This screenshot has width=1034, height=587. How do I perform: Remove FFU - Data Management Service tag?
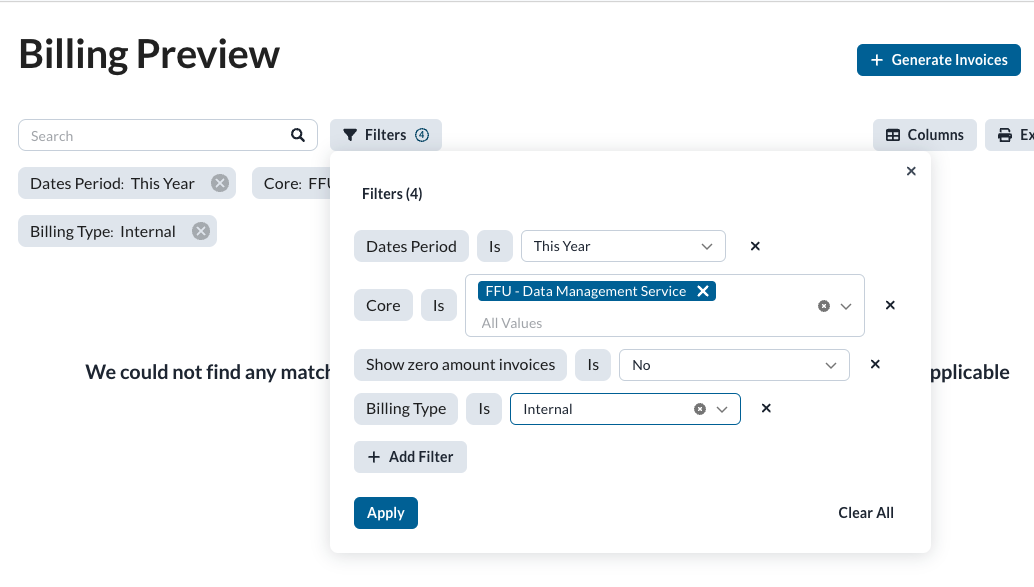click(704, 291)
